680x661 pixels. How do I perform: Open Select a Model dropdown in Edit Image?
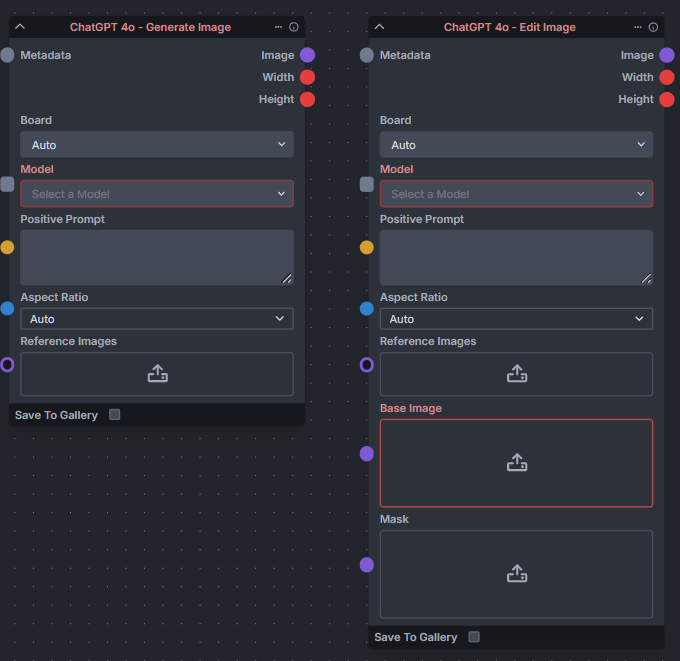point(517,194)
